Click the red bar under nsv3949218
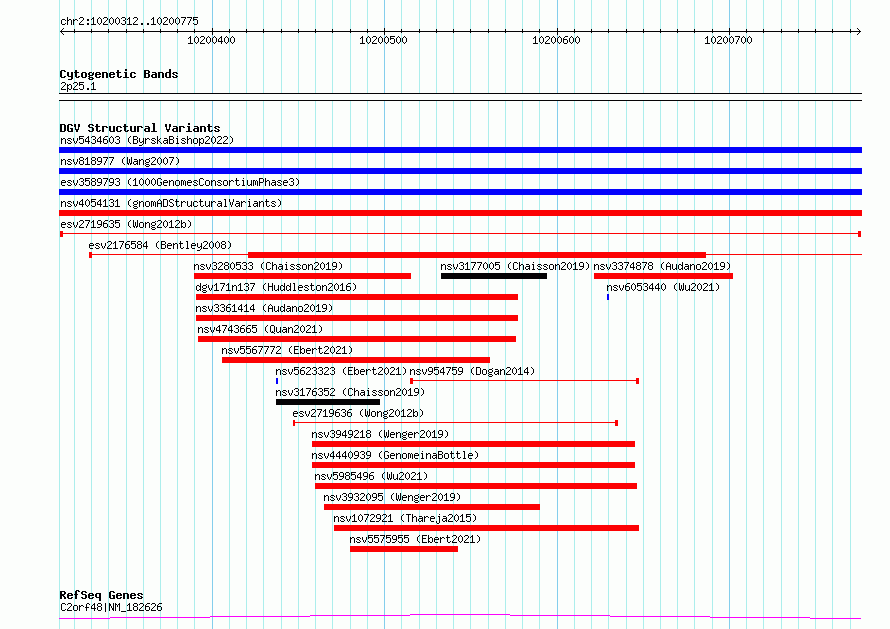 click(x=473, y=444)
